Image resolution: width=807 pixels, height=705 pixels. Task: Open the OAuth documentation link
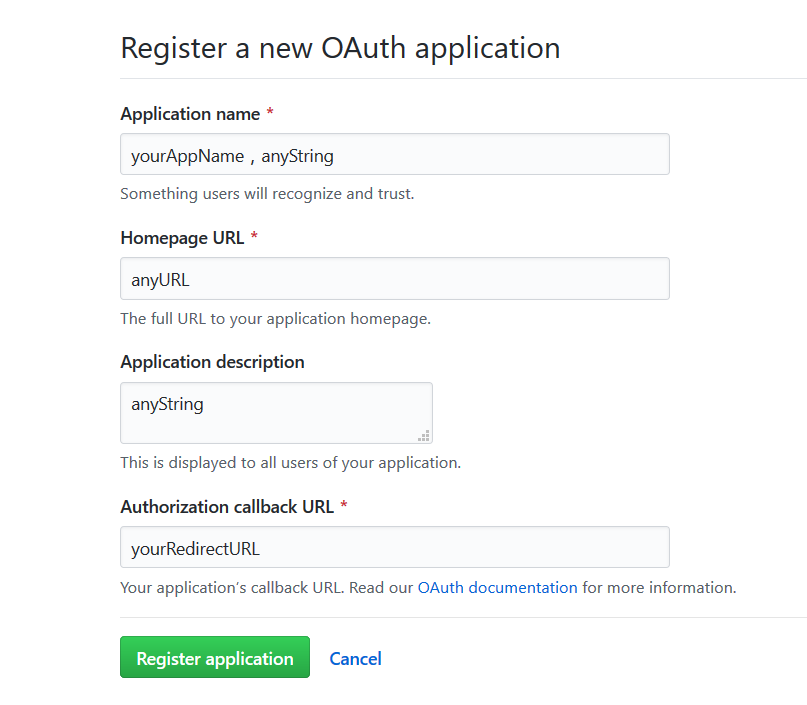point(497,588)
